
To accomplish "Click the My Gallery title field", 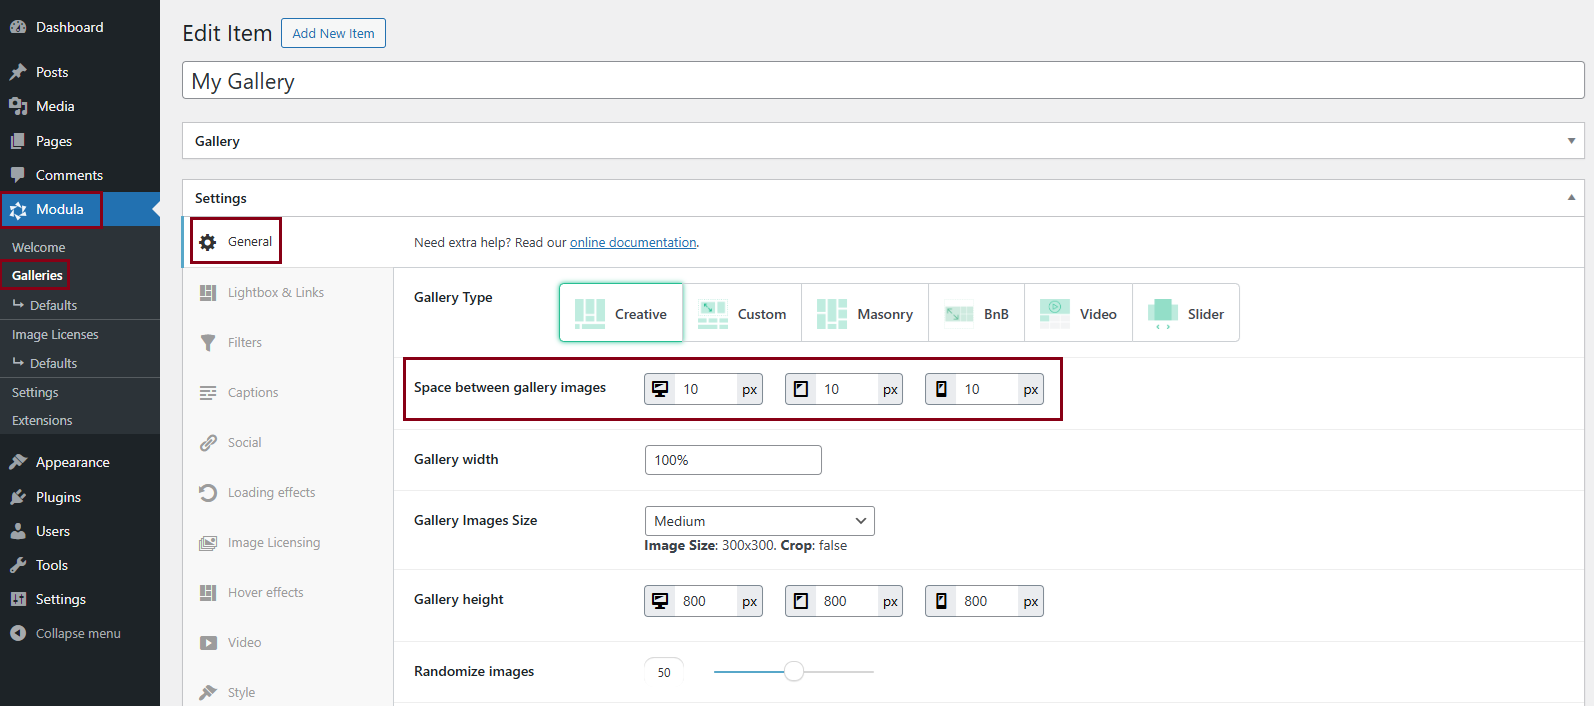I will pyautogui.click(x=882, y=81).
